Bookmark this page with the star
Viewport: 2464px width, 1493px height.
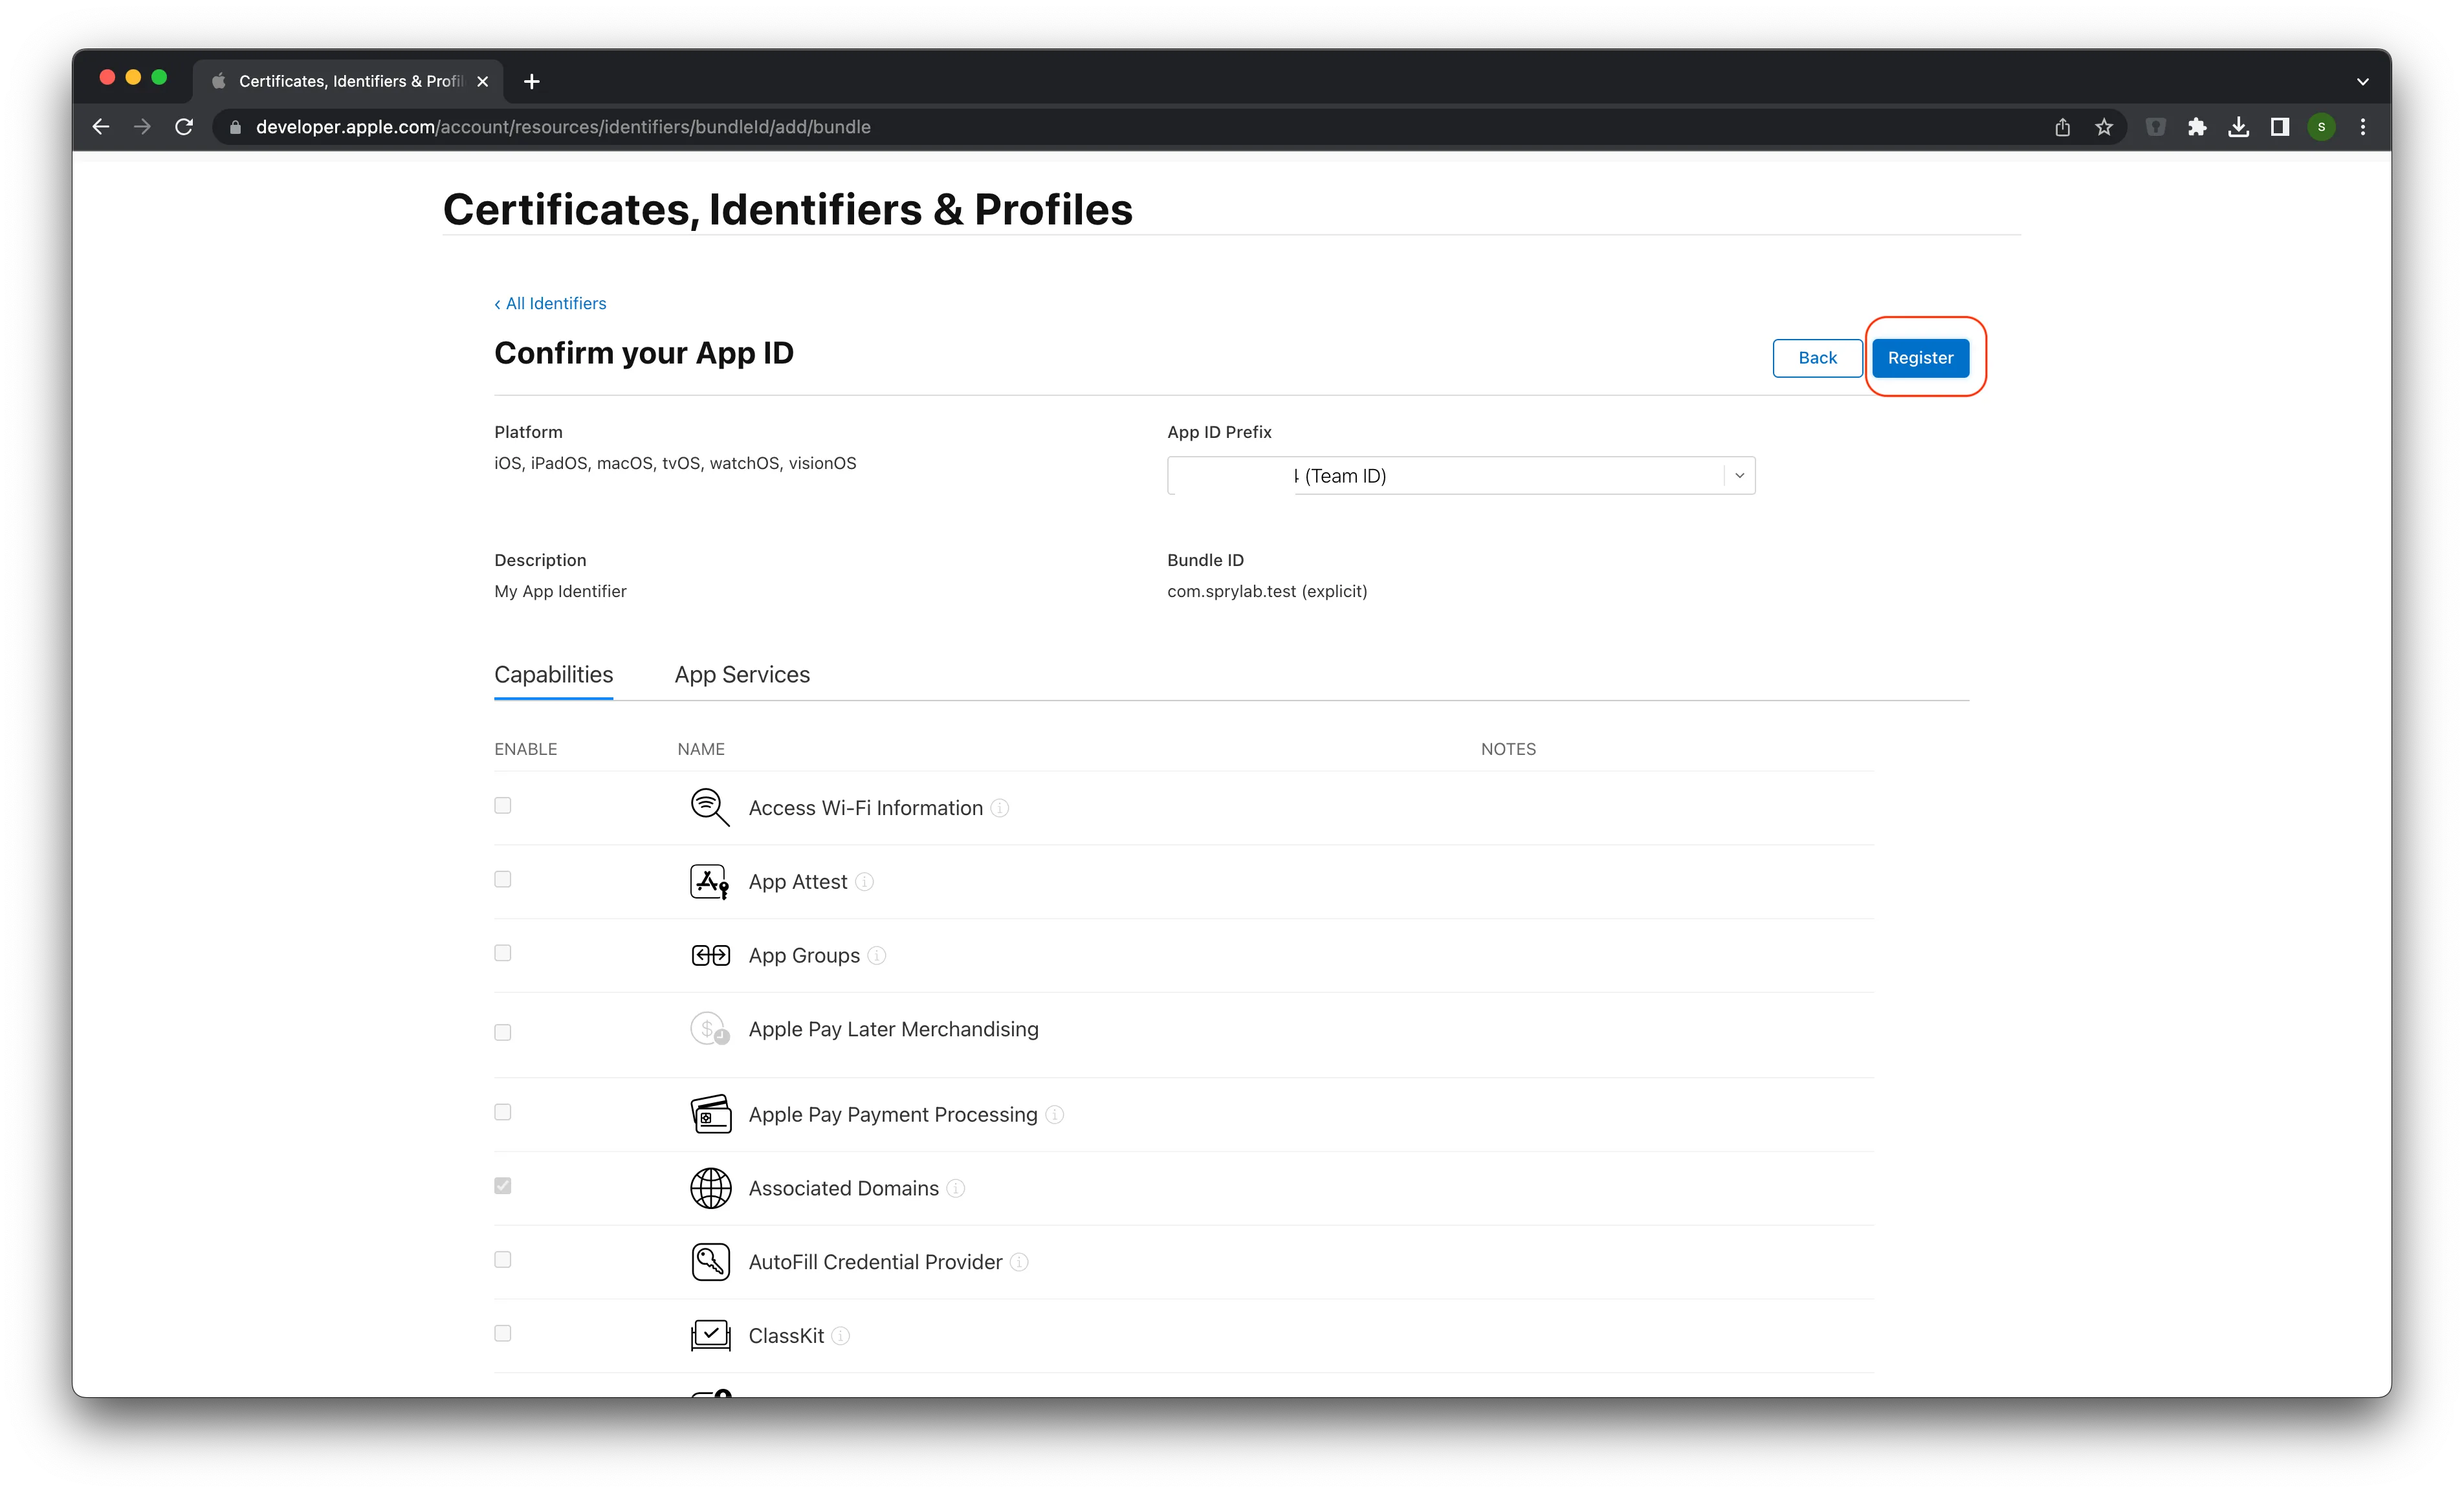[2104, 127]
